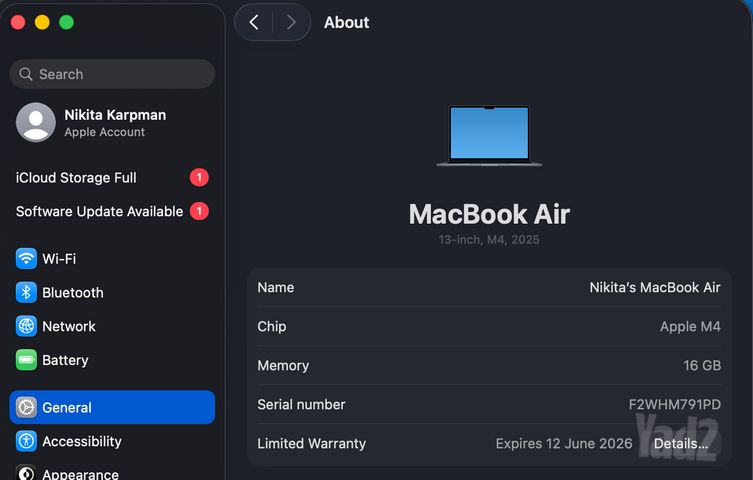Image resolution: width=753 pixels, height=480 pixels.
Task: Select Accessibility in the sidebar
Action: (x=112, y=441)
